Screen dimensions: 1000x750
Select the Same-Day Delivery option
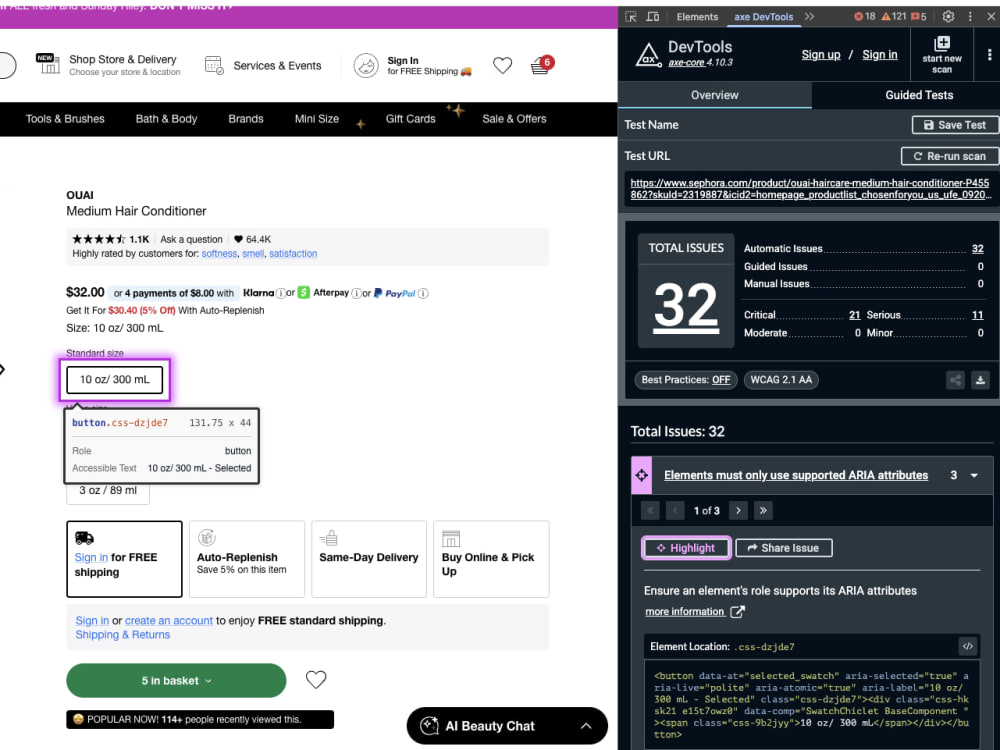tap(369, 559)
